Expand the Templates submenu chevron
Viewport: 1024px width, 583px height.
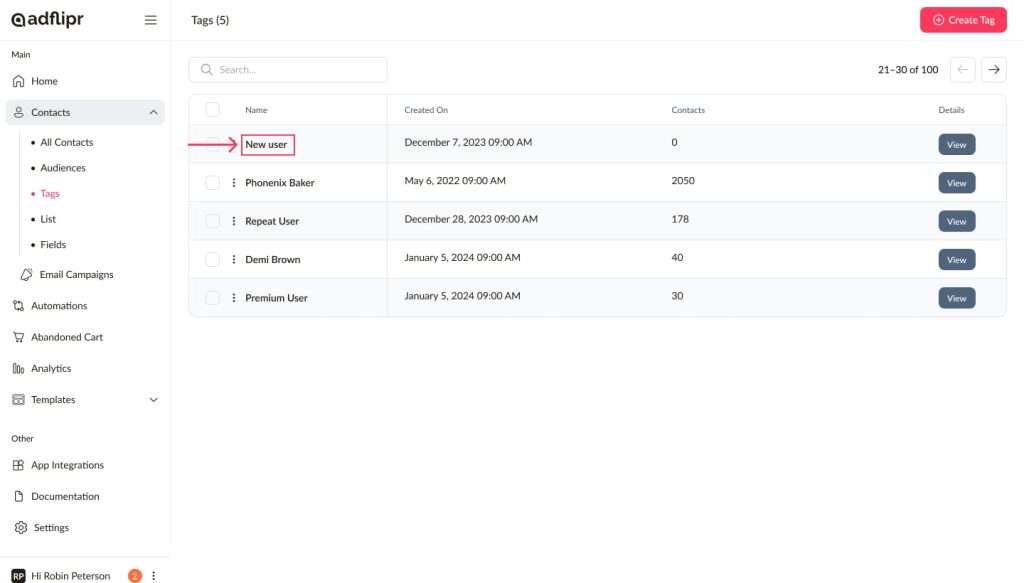tap(153, 400)
